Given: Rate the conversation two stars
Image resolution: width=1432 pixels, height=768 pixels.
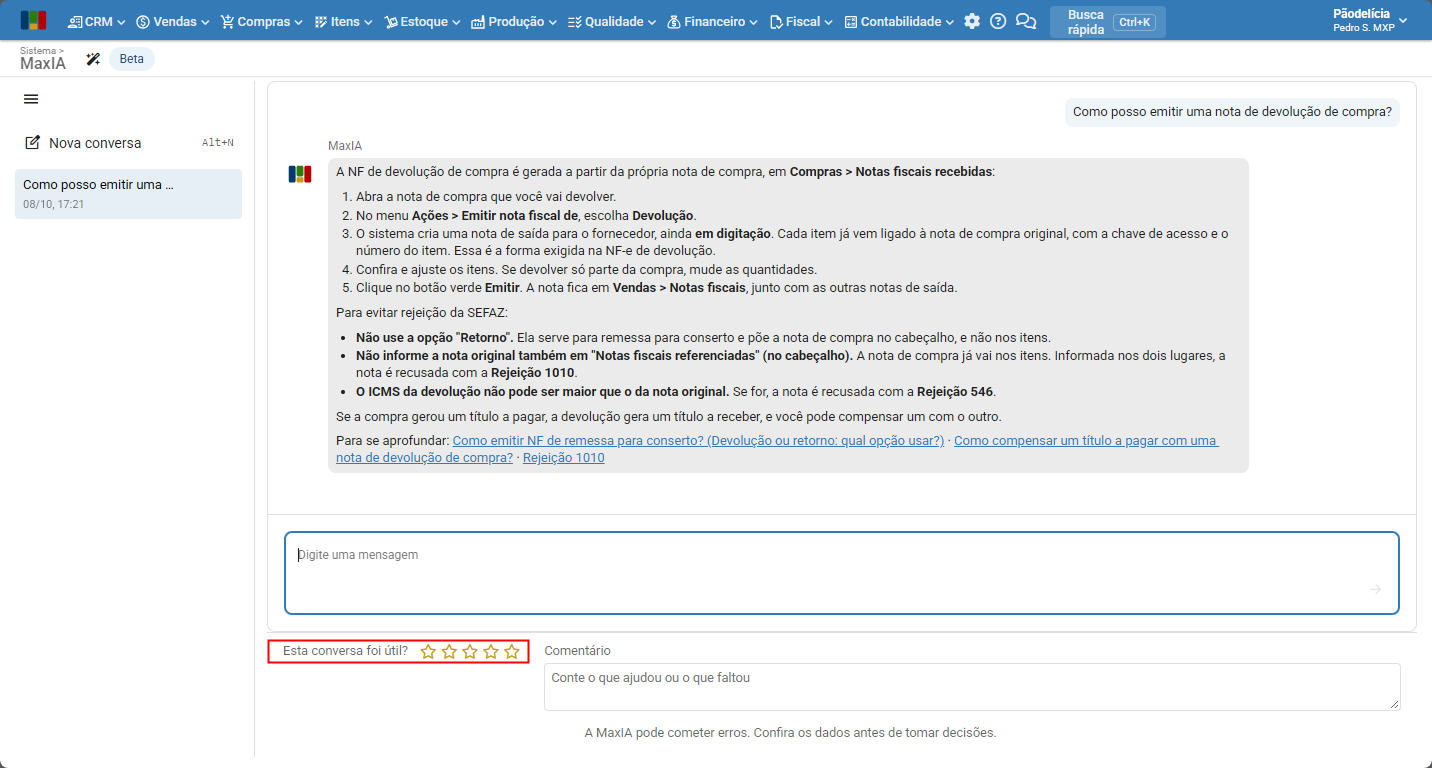Looking at the screenshot, I should point(449,652).
